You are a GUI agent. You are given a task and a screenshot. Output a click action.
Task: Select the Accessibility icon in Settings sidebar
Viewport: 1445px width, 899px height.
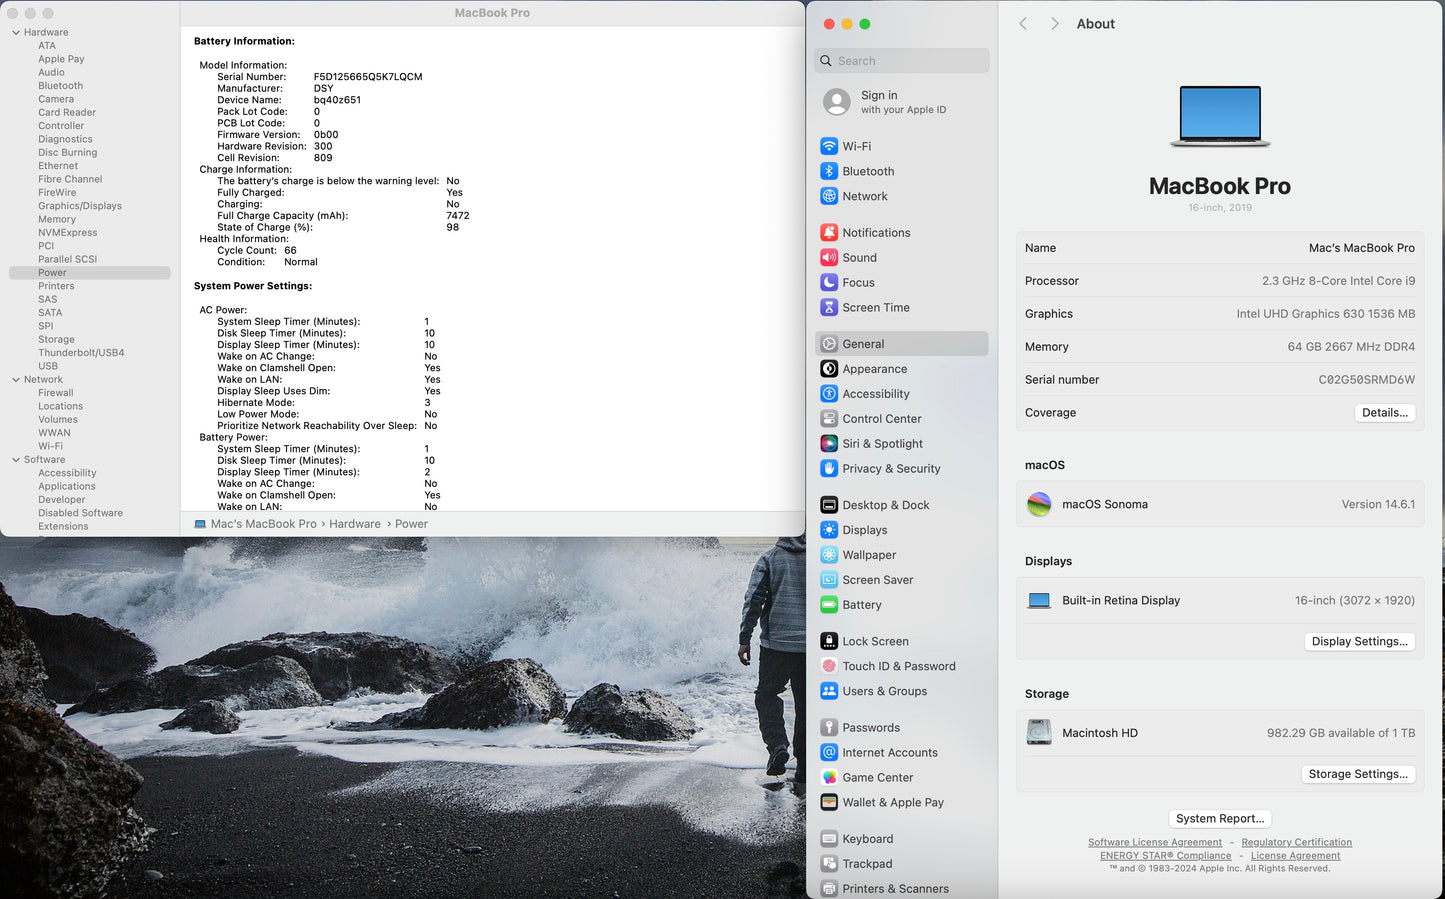click(829, 394)
